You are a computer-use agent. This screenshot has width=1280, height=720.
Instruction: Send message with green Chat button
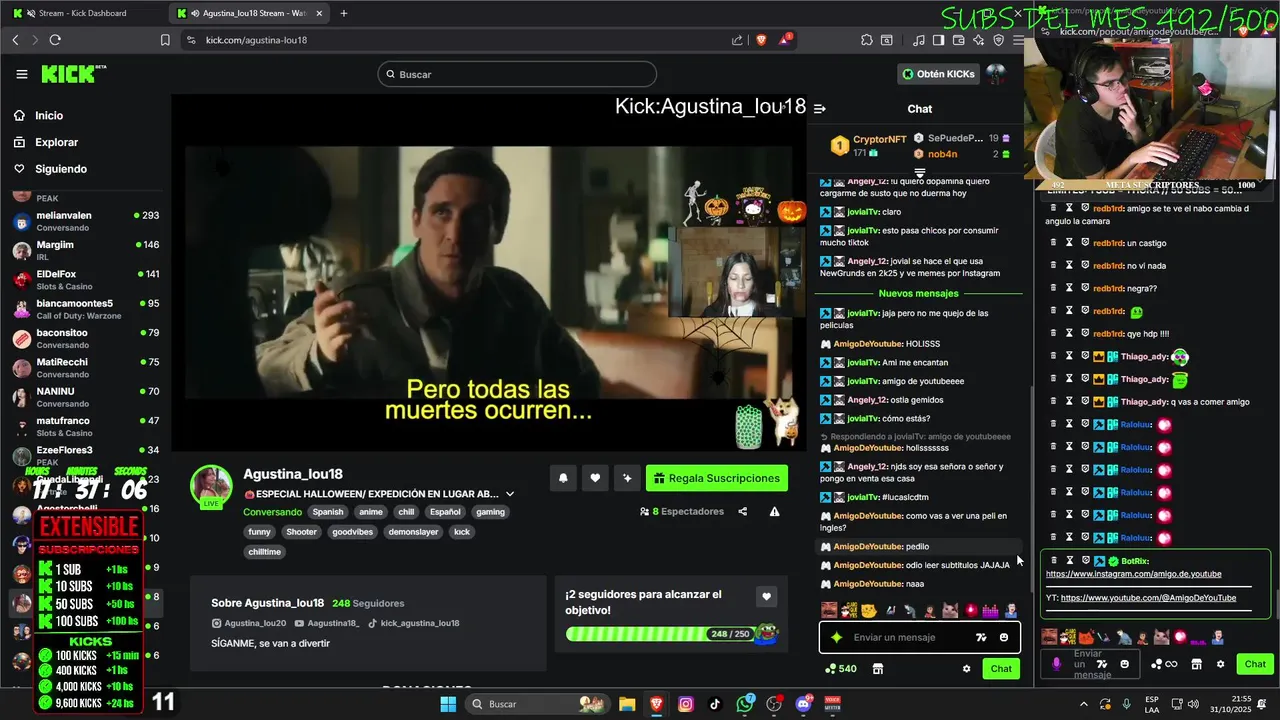click(x=1001, y=669)
